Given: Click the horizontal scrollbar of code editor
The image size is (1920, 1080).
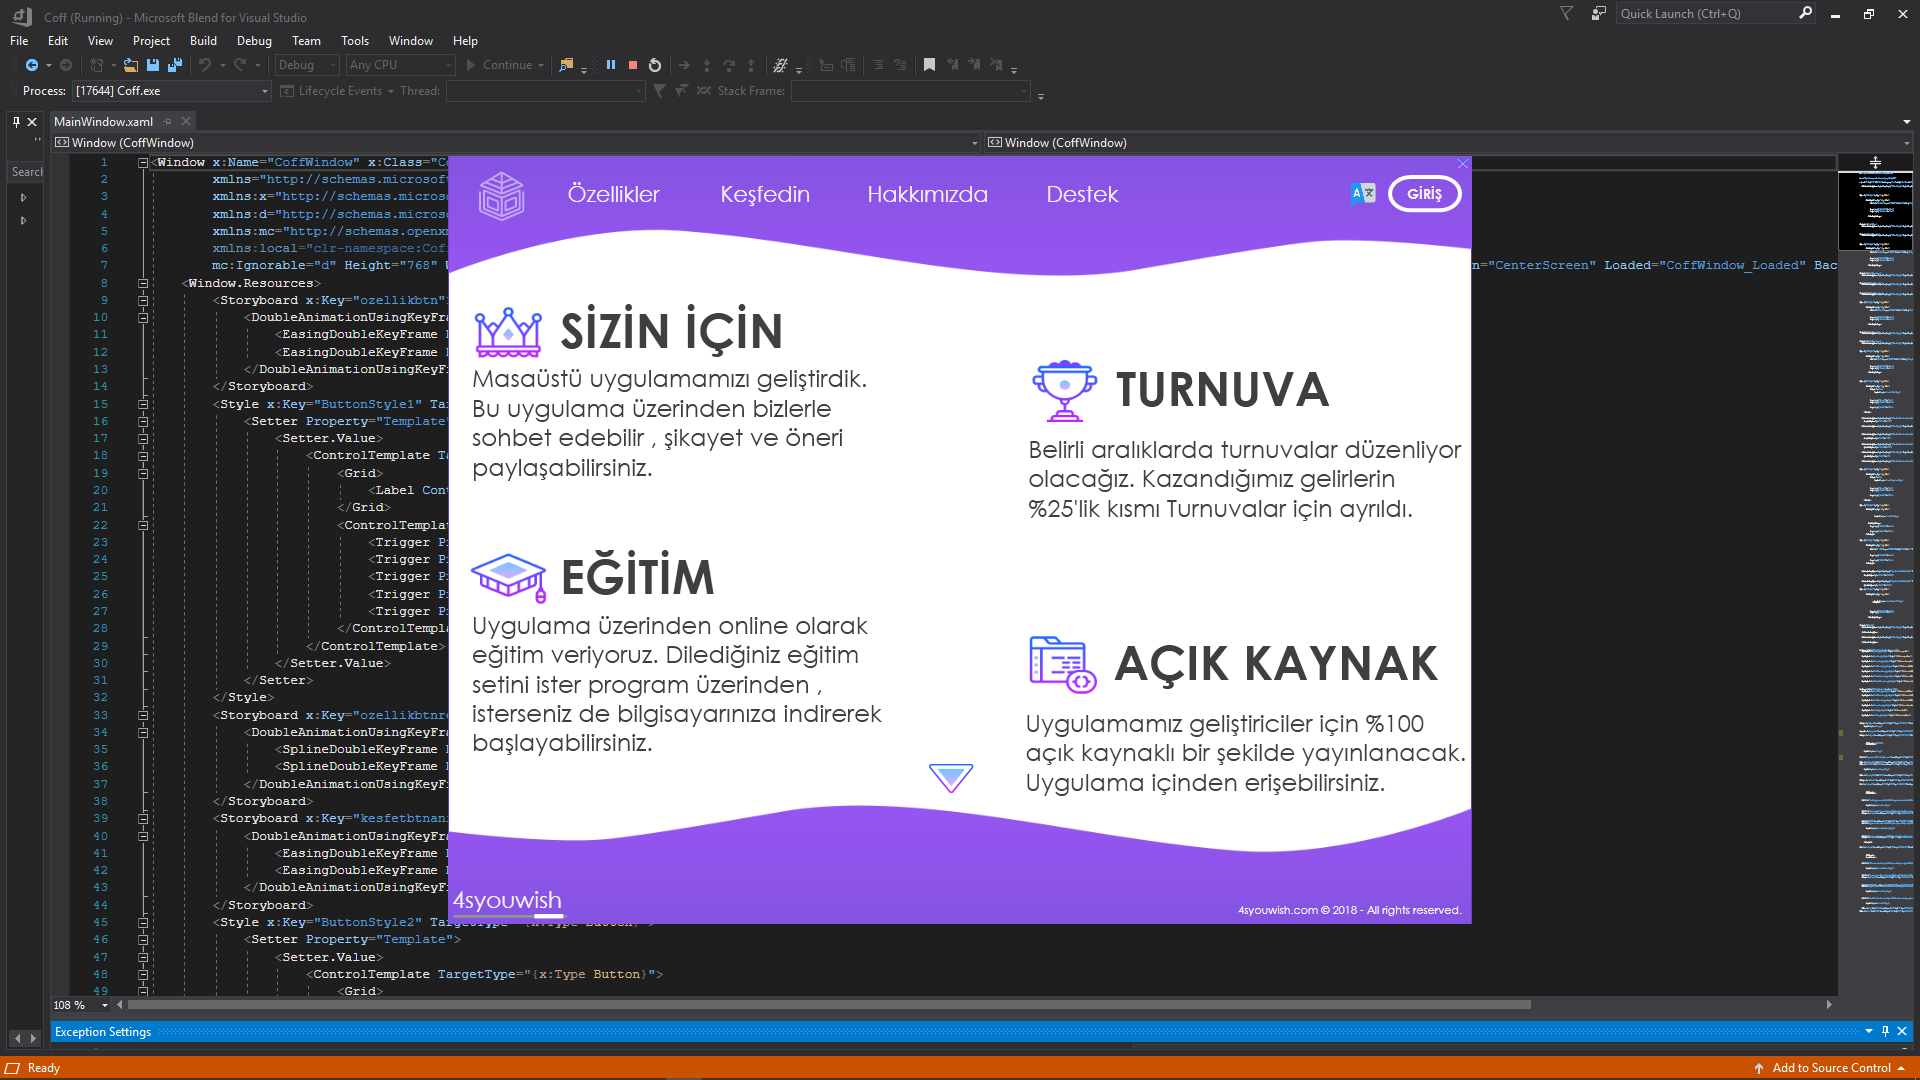Looking at the screenshot, I should [x=830, y=1005].
